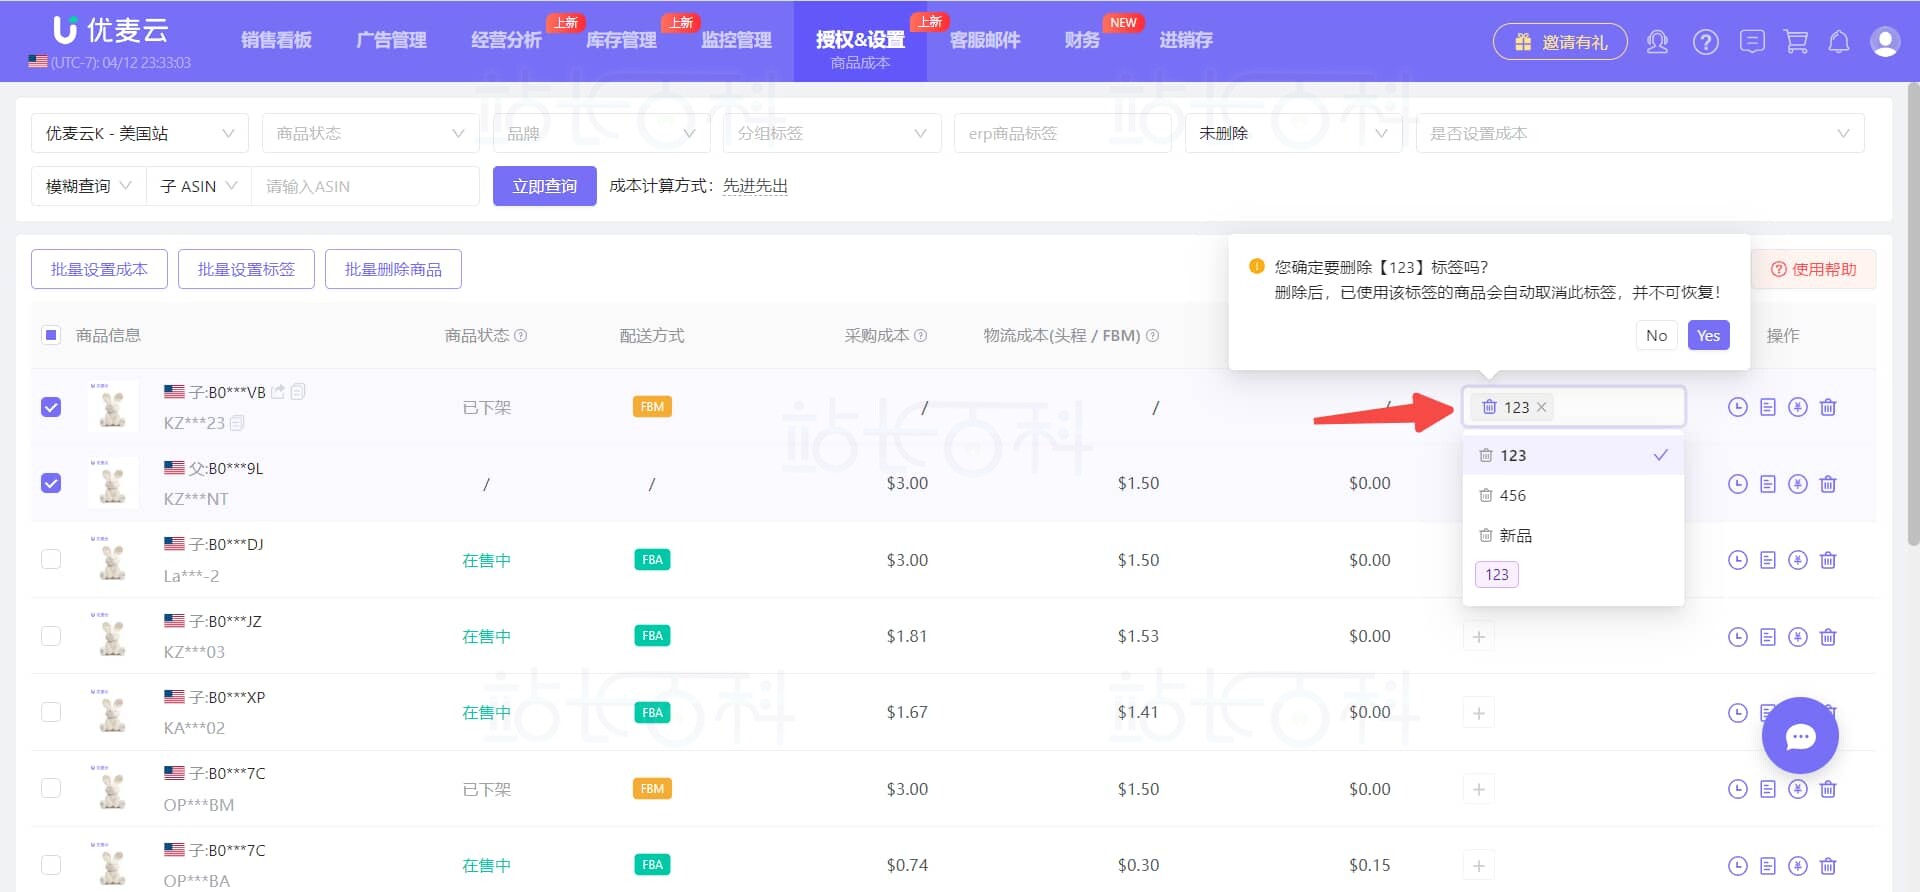Click the 批量设置成本 button
This screenshot has width=1920, height=892.
click(99, 269)
